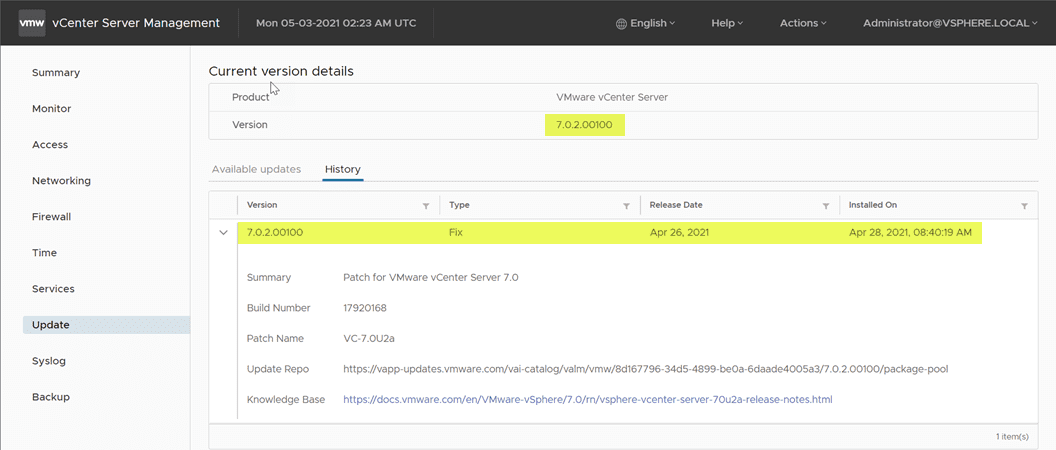1056x450 pixels.
Task: Open the Networking section
Action: [x=61, y=181]
